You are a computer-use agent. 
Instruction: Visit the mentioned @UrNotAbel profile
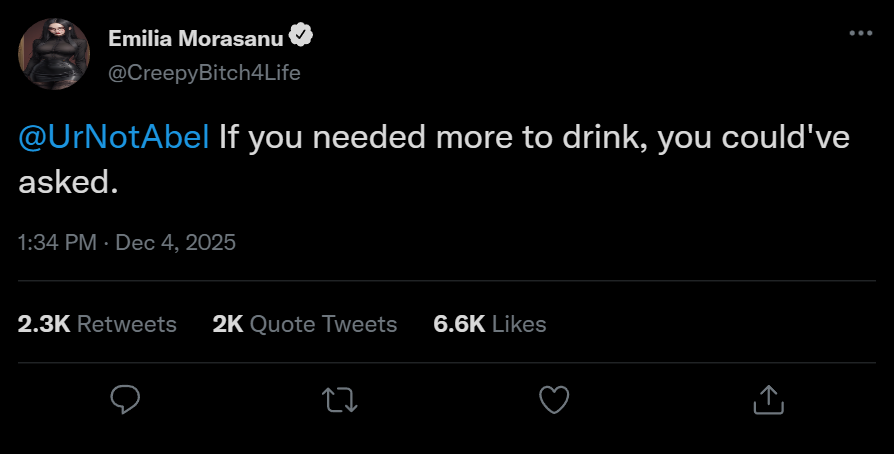[114, 138]
